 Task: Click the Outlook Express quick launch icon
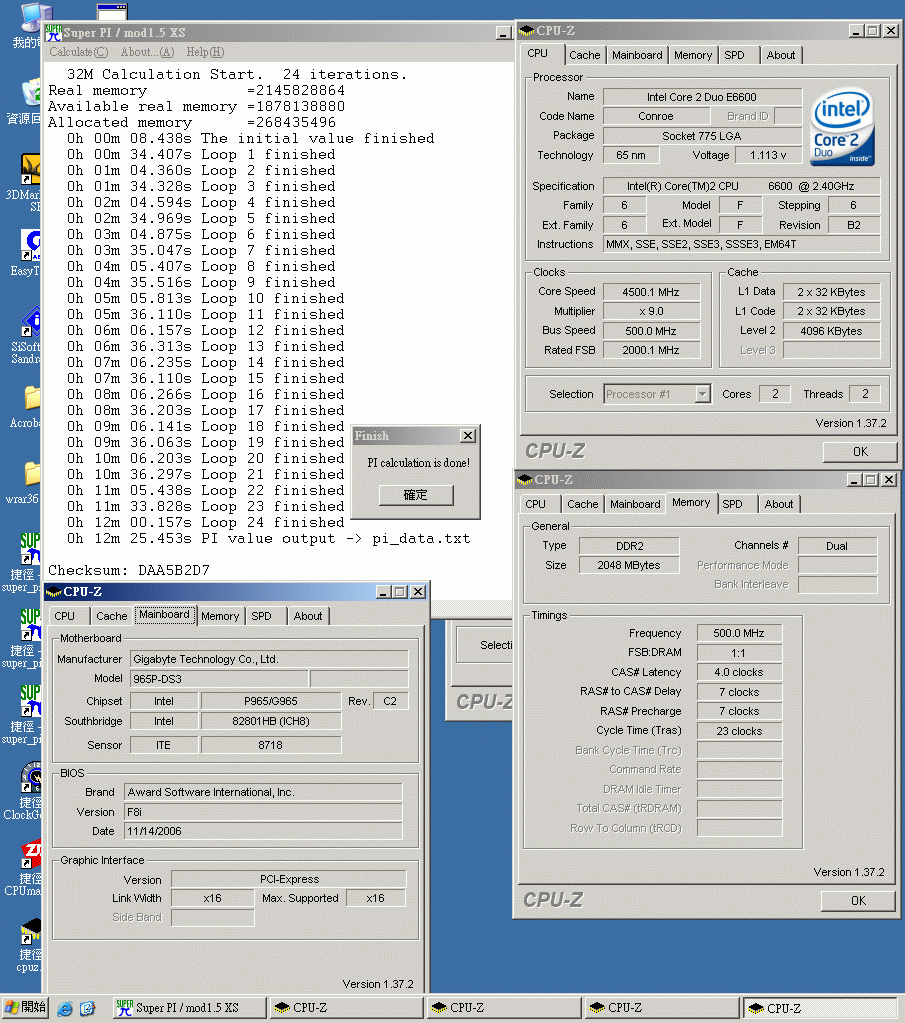[87, 1008]
